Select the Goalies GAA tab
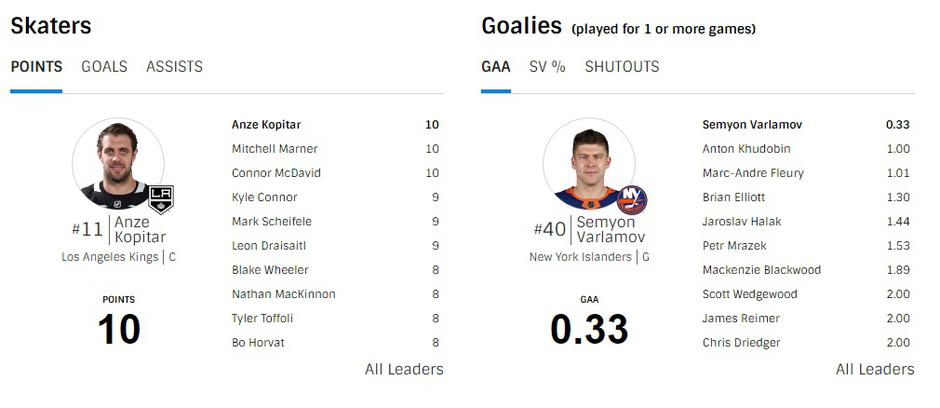This screenshot has height=408, width=940. coord(495,67)
